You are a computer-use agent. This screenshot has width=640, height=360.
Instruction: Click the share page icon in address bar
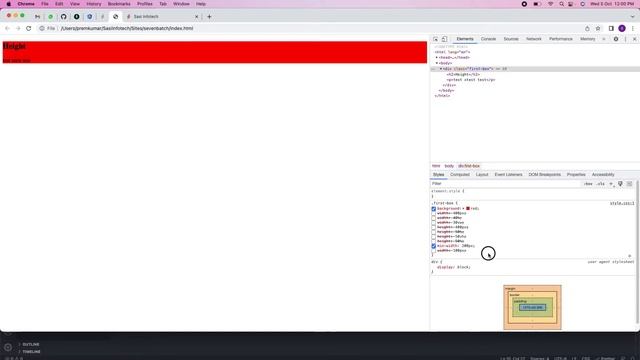pos(587,29)
